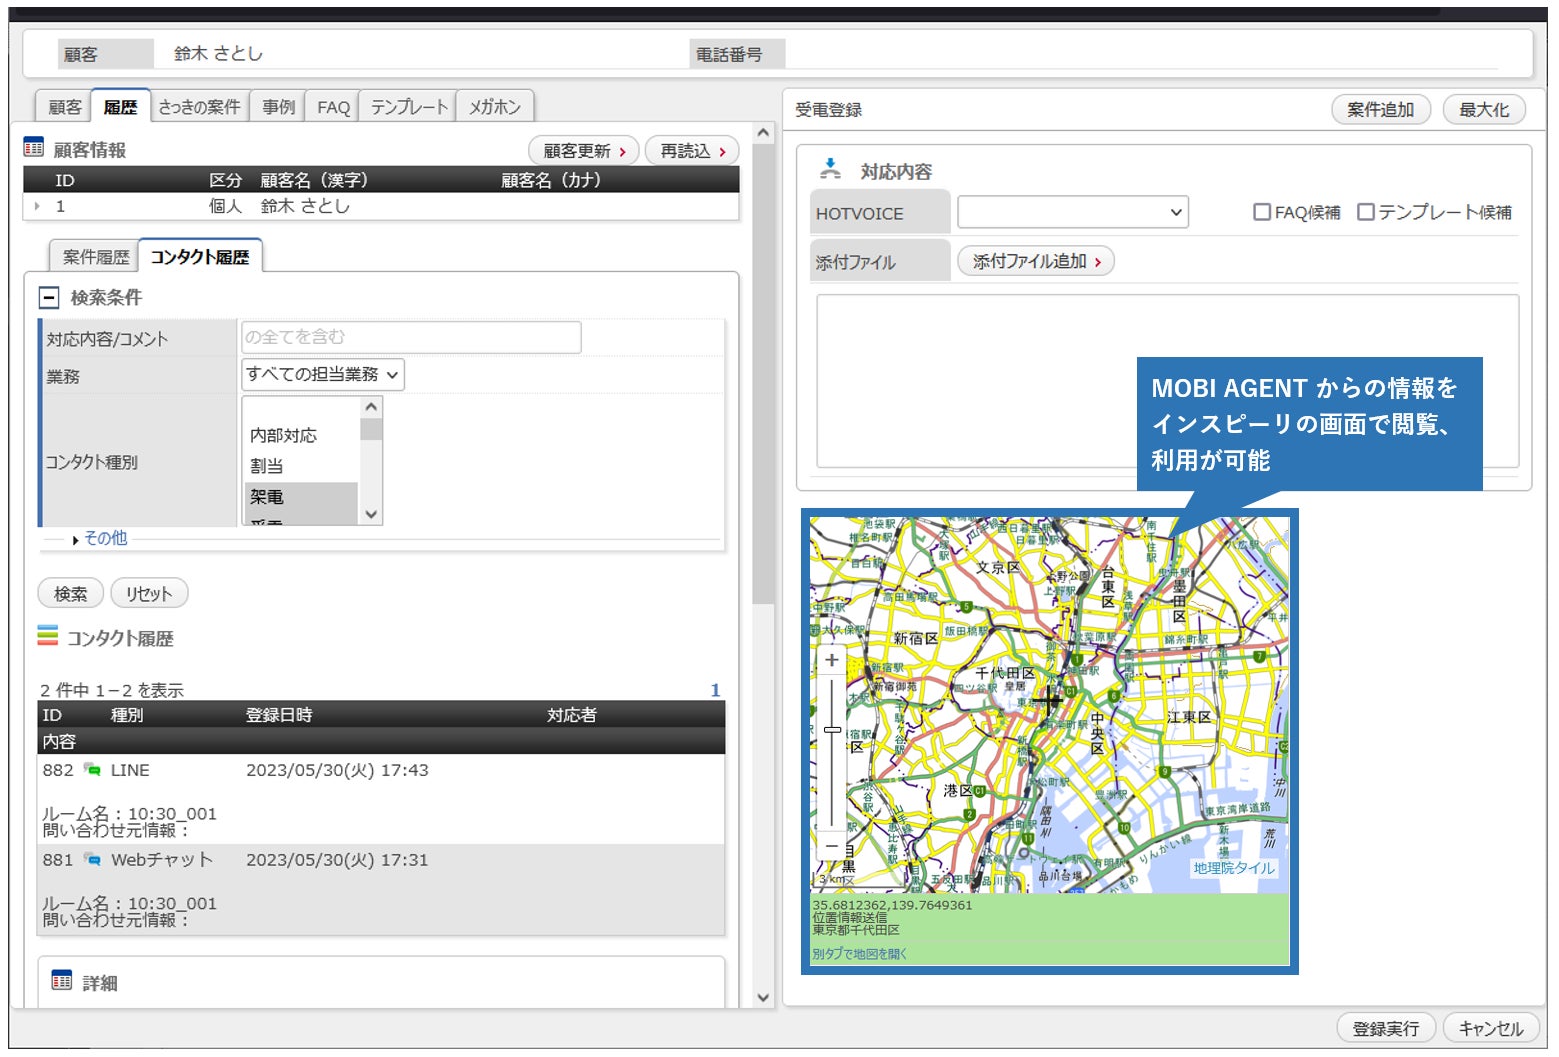
Task: Switch to the FAQ tab
Action: 333,107
